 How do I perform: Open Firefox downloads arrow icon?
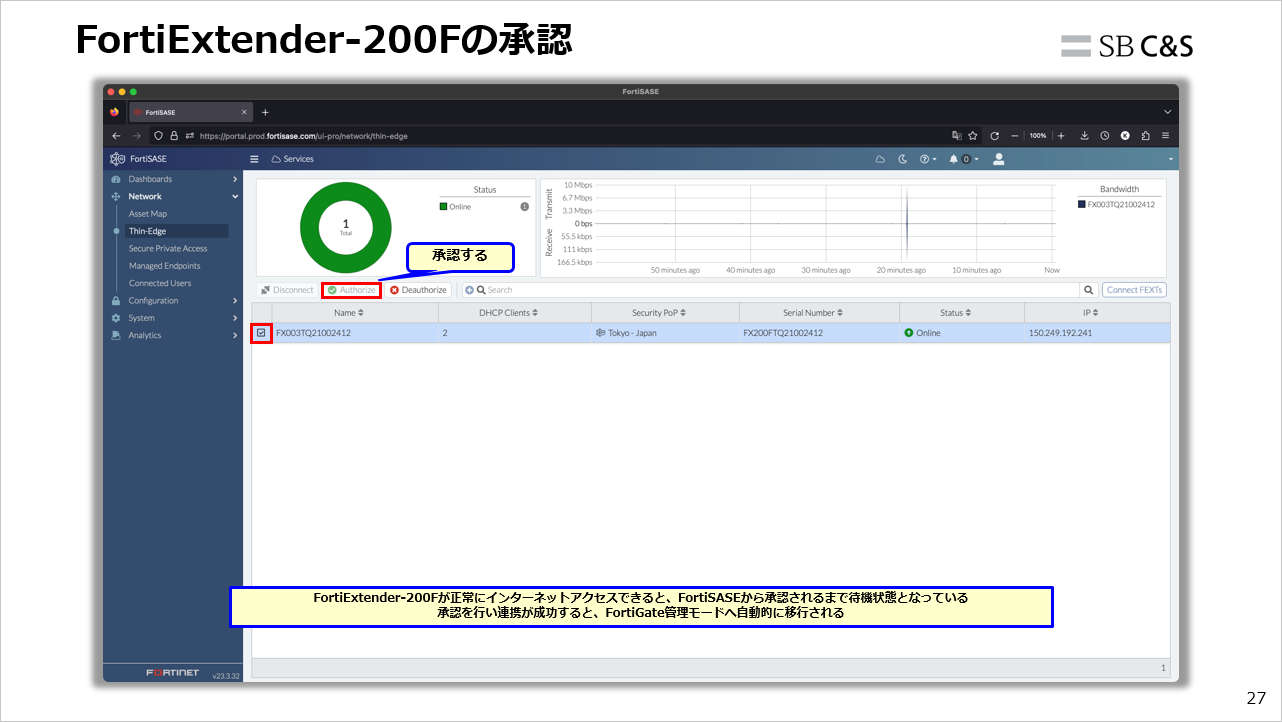coord(1083,135)
